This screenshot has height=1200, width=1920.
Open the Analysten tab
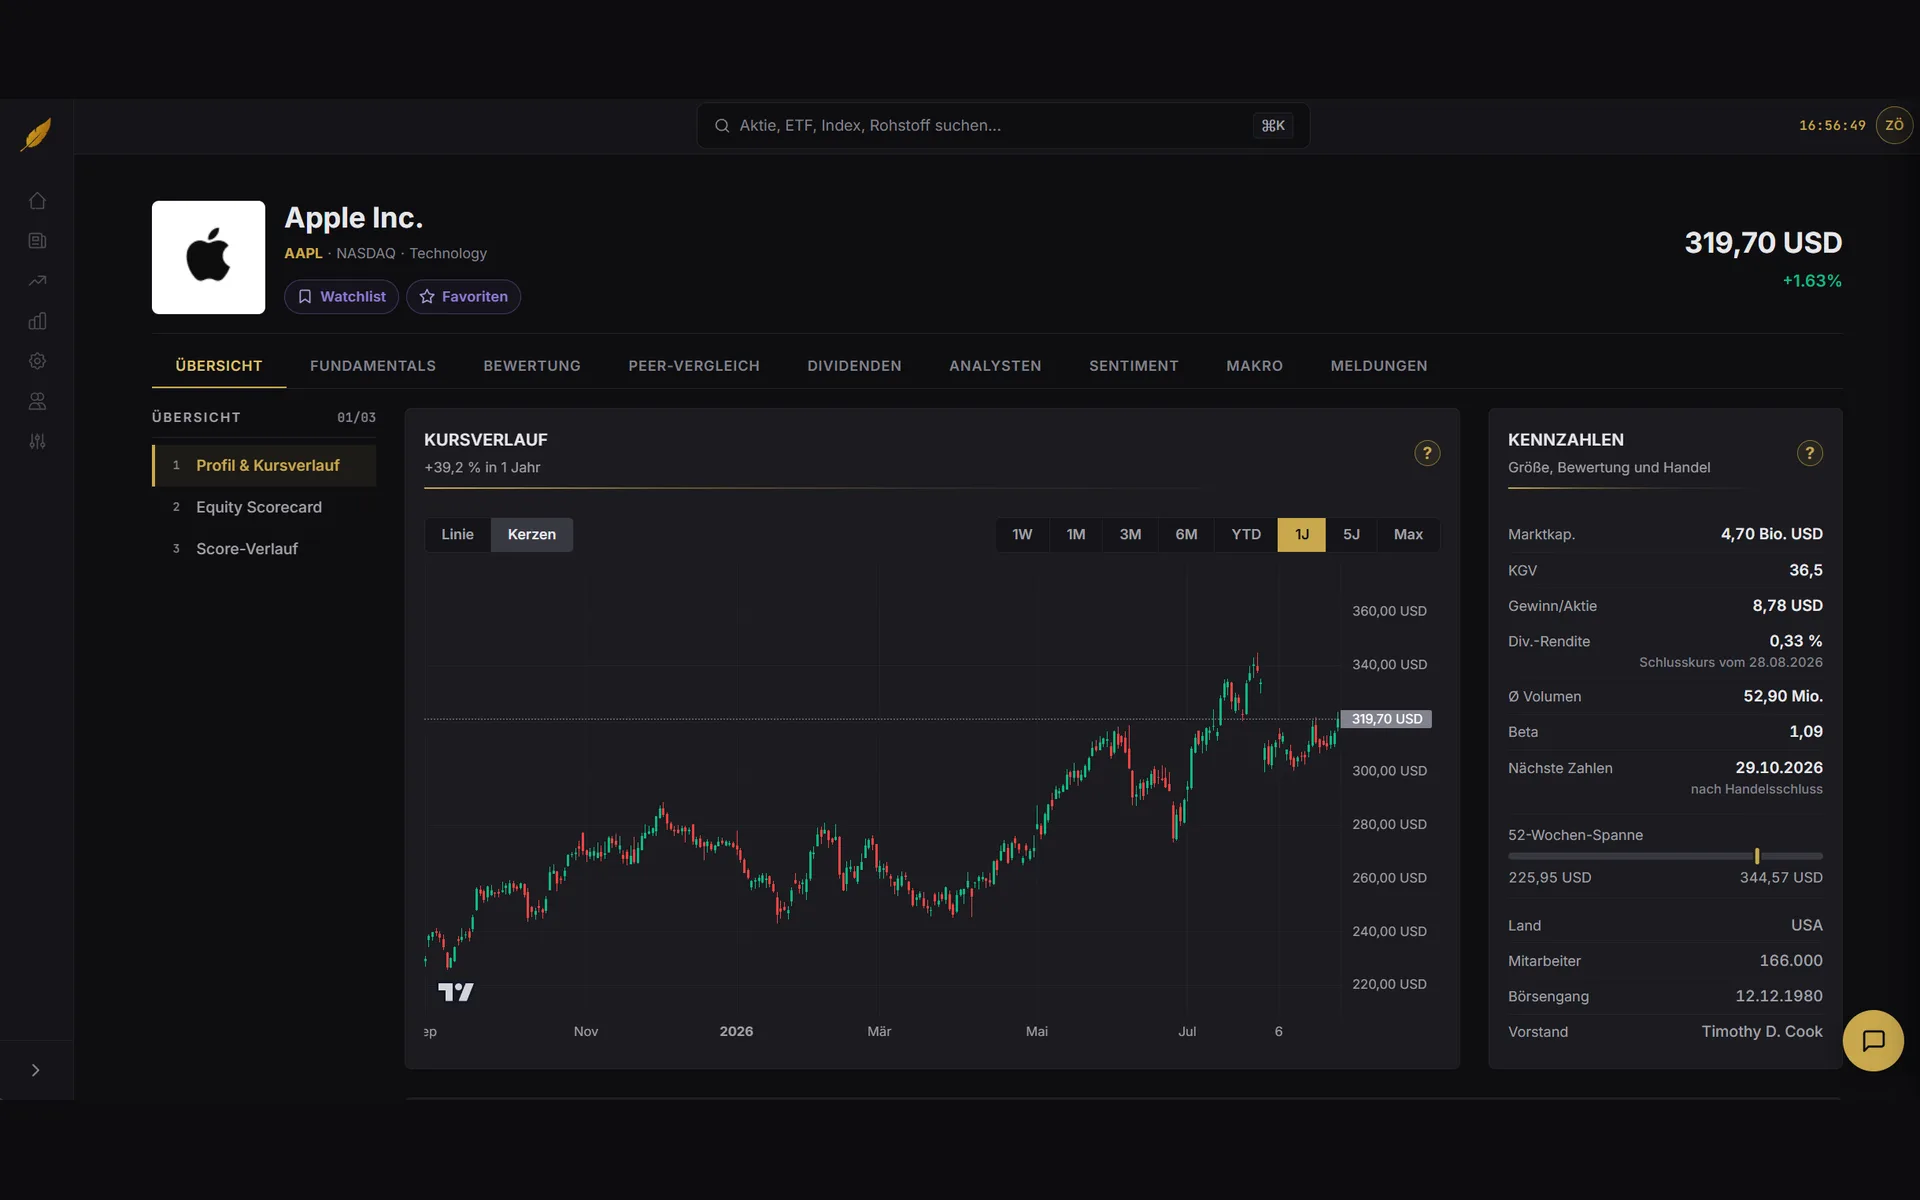[x=995, y=366]
